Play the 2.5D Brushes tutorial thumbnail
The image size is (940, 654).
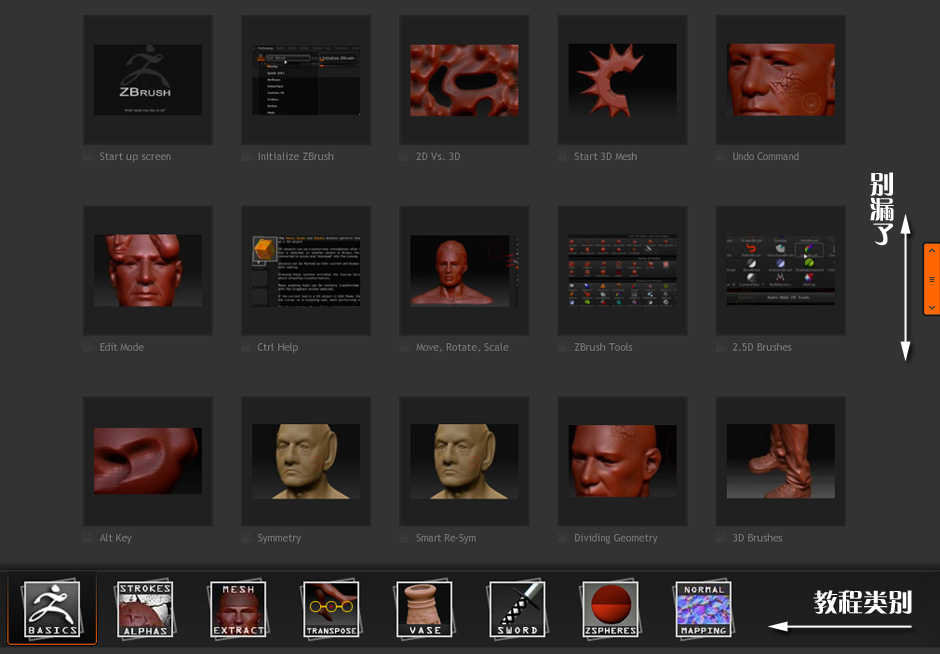(781, 270)
